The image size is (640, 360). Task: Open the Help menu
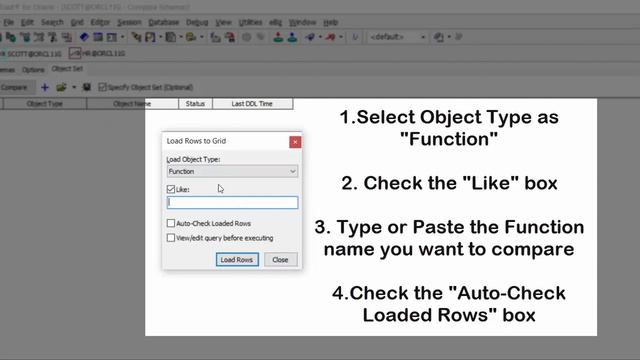click(331, 22)
